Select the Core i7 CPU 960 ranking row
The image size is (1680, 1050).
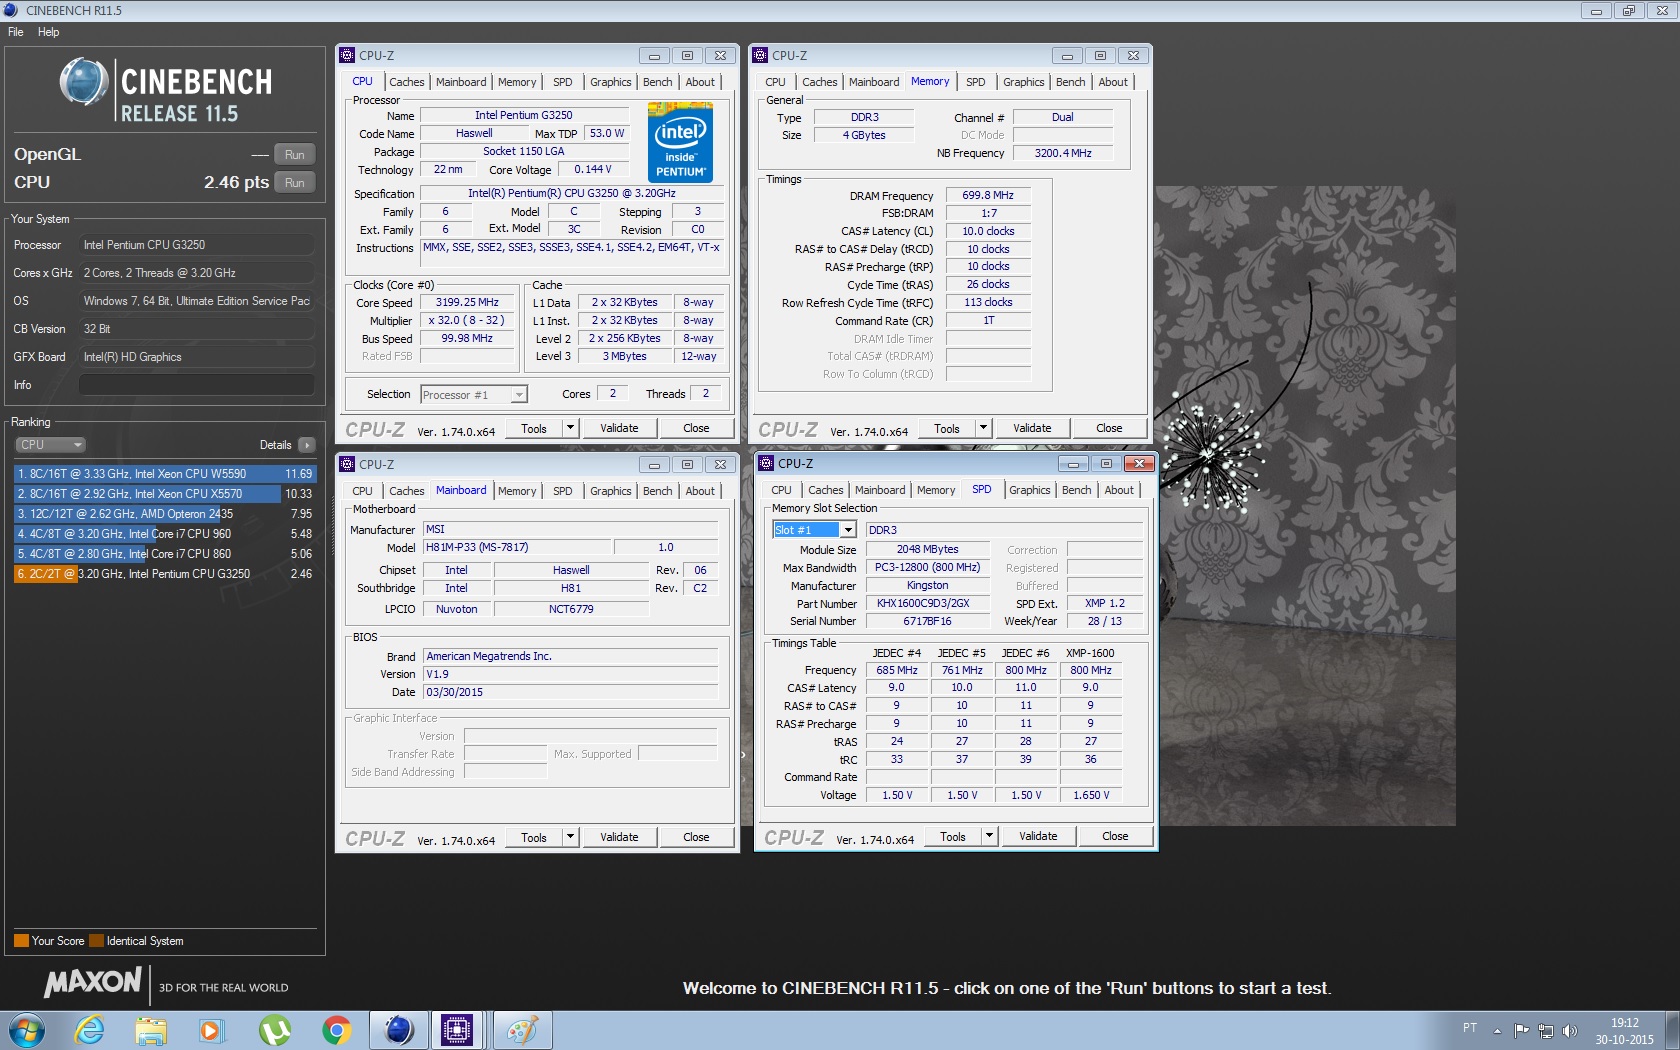click(165, 534)
